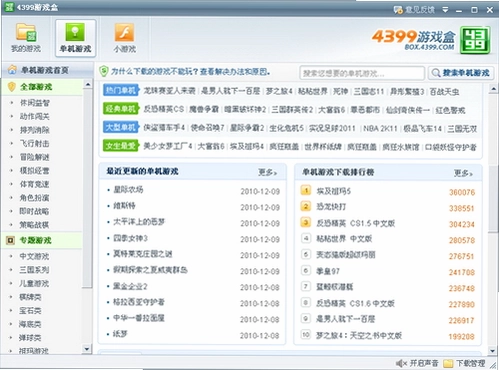Screen dimensions: 499x370
Task: Select the 热门单机 tag label
Action: 121,90
